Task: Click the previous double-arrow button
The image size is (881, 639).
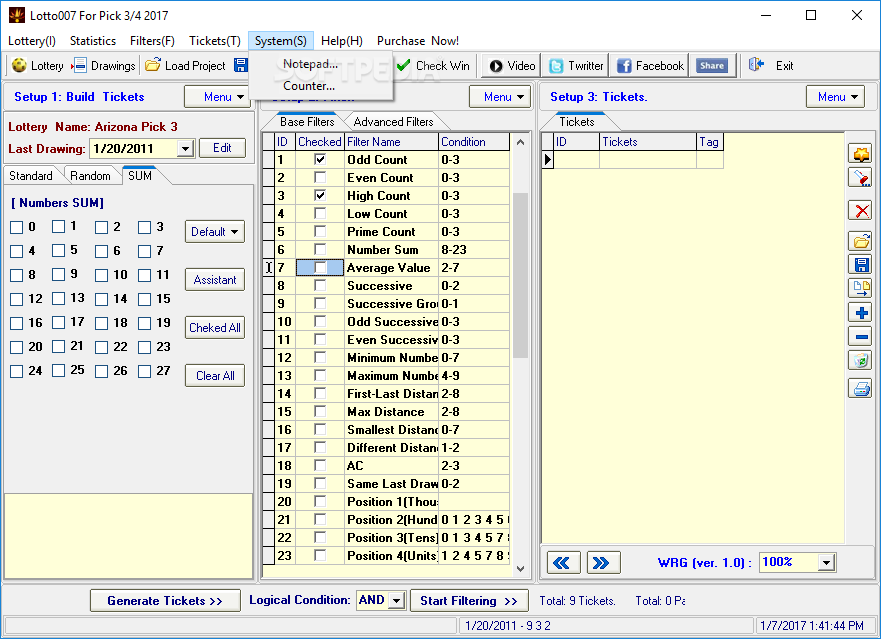Action: tap(564, 562)
